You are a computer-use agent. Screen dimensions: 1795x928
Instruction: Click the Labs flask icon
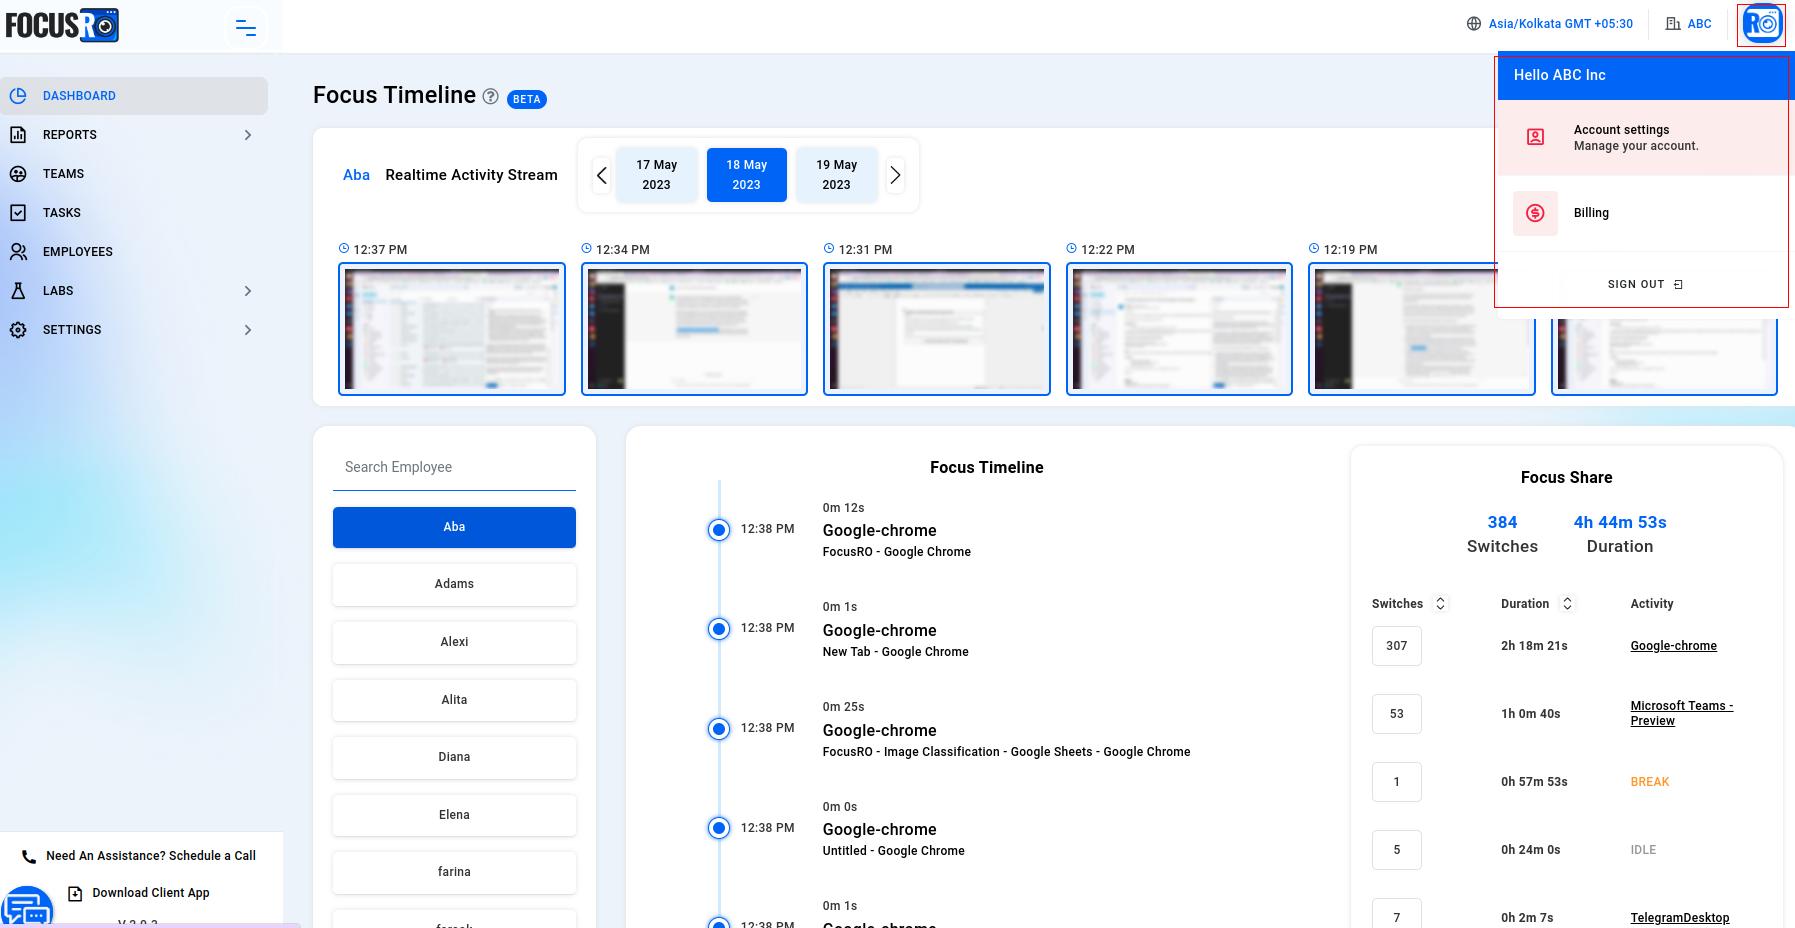click(x=18, y=291)
